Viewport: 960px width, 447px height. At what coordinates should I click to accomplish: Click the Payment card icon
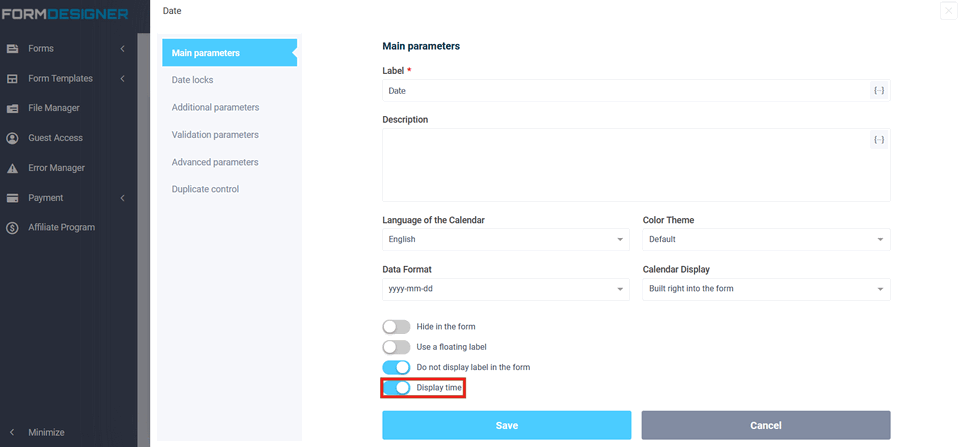tap(13, 198)
